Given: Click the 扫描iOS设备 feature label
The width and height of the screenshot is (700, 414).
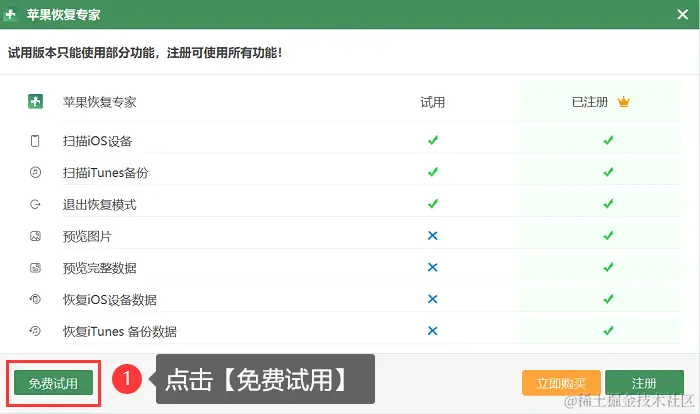Looking at the screenshot, I should click(97, 141).
